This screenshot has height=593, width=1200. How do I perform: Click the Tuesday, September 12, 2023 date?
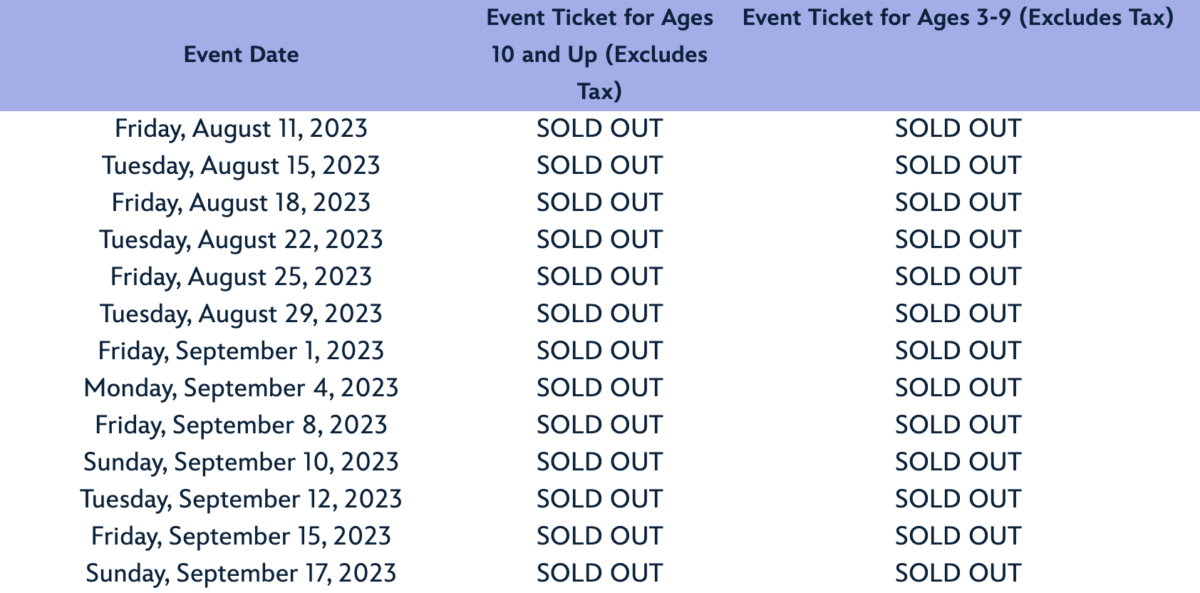[x=241, y=499]
